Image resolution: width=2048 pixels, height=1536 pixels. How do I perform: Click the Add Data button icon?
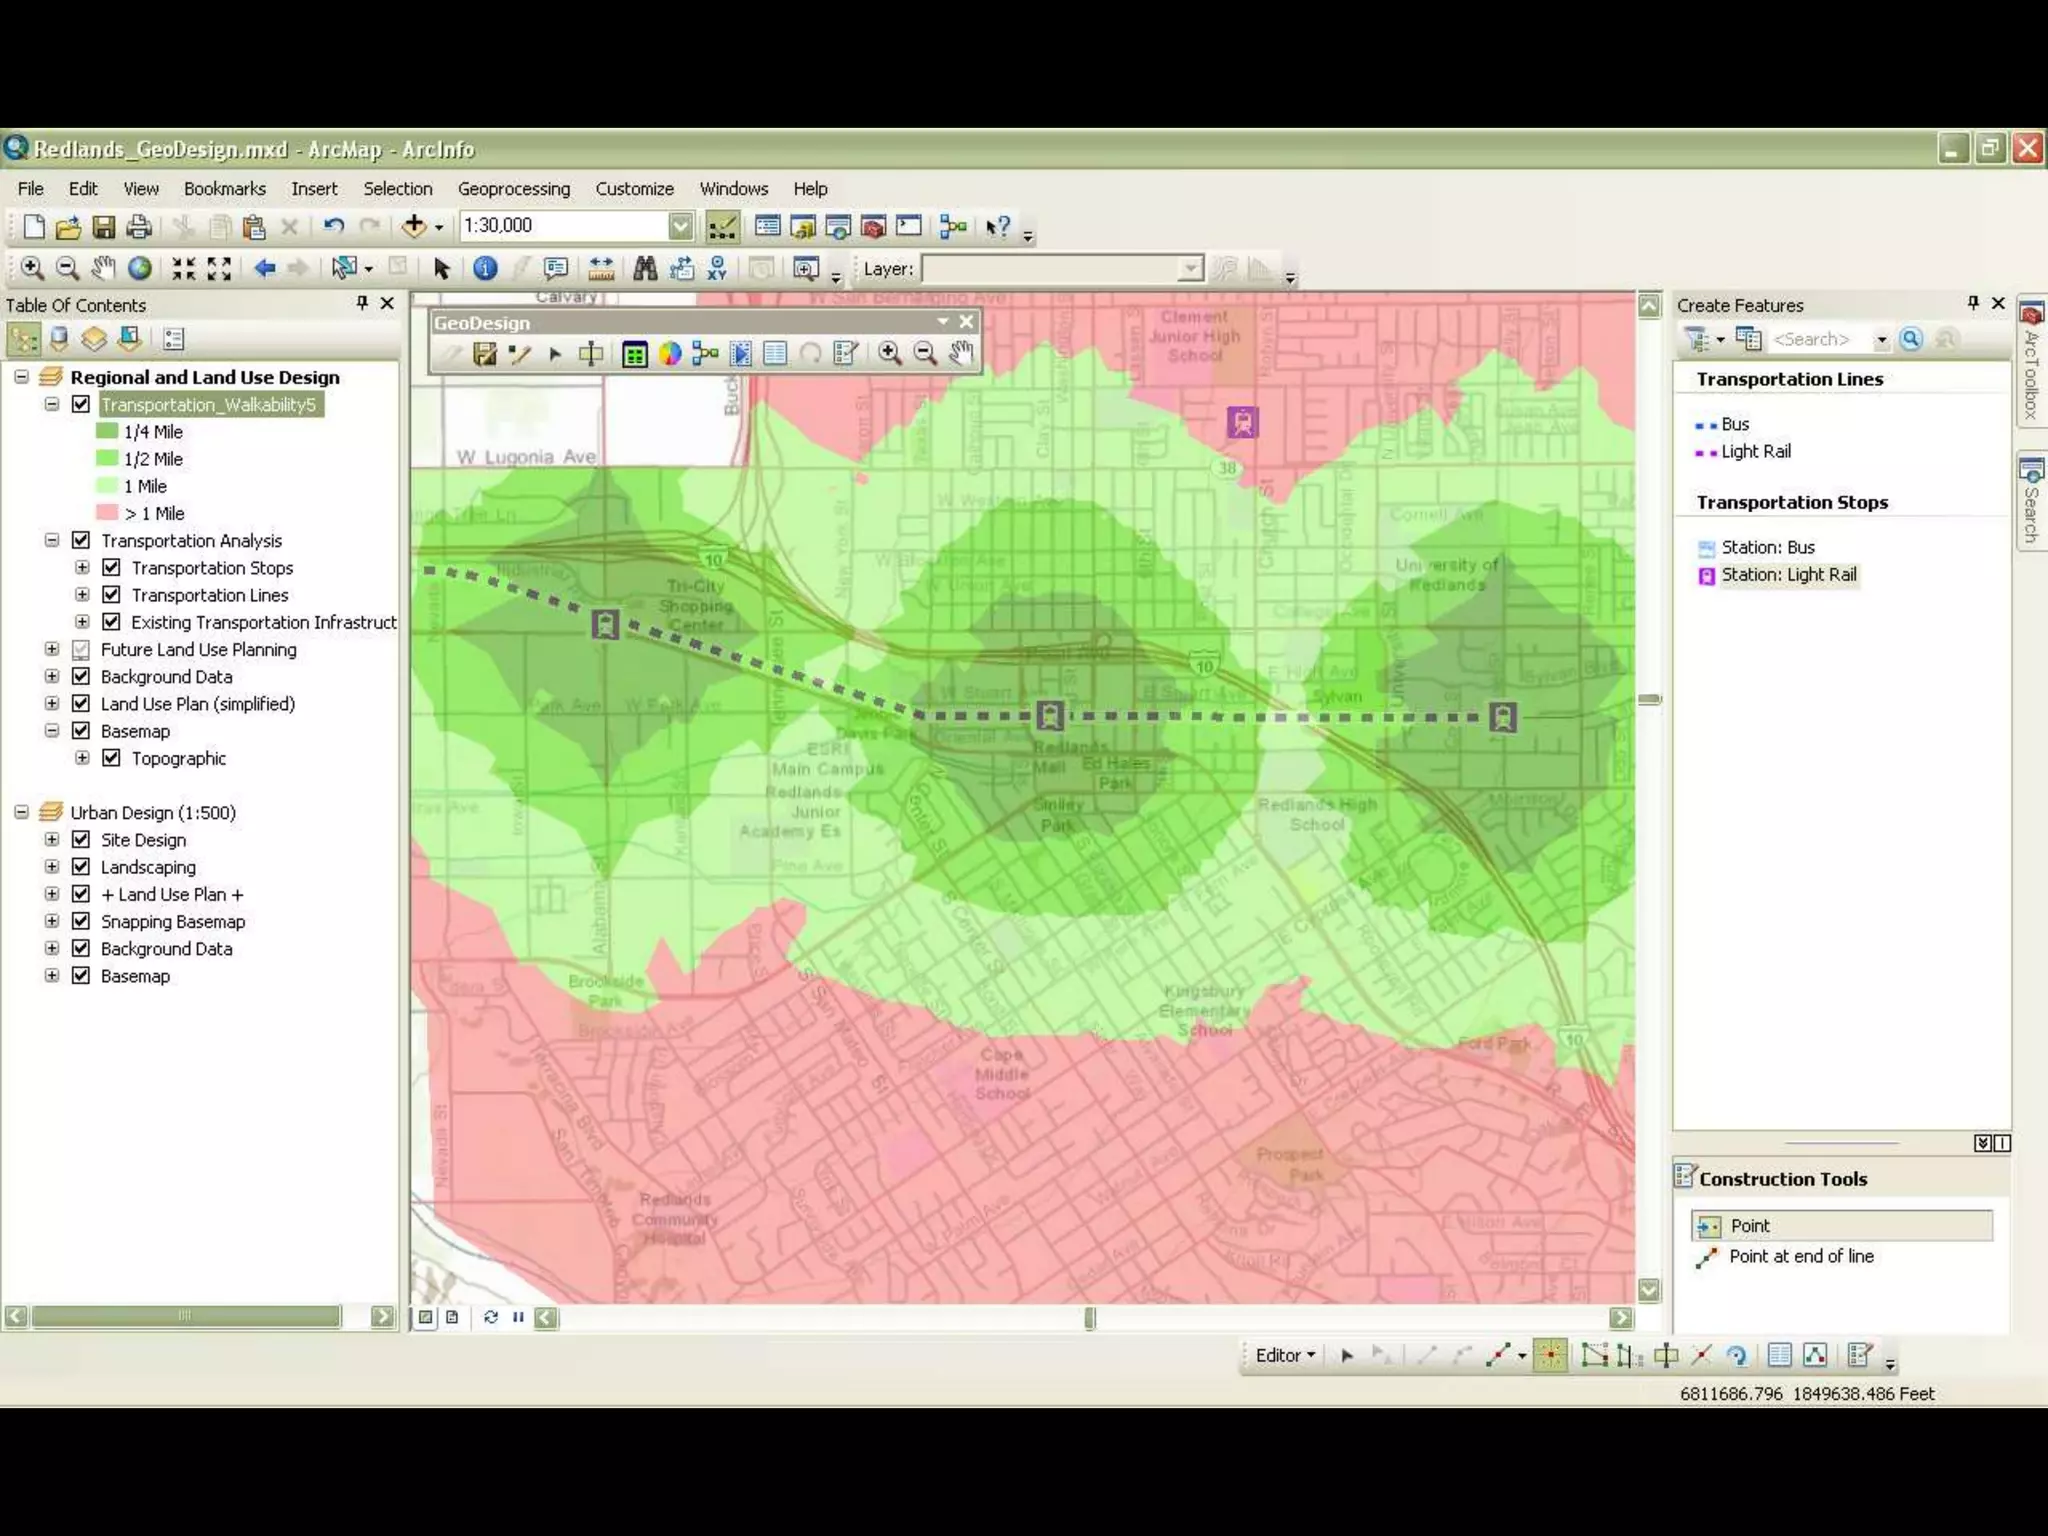click(414, 226)
